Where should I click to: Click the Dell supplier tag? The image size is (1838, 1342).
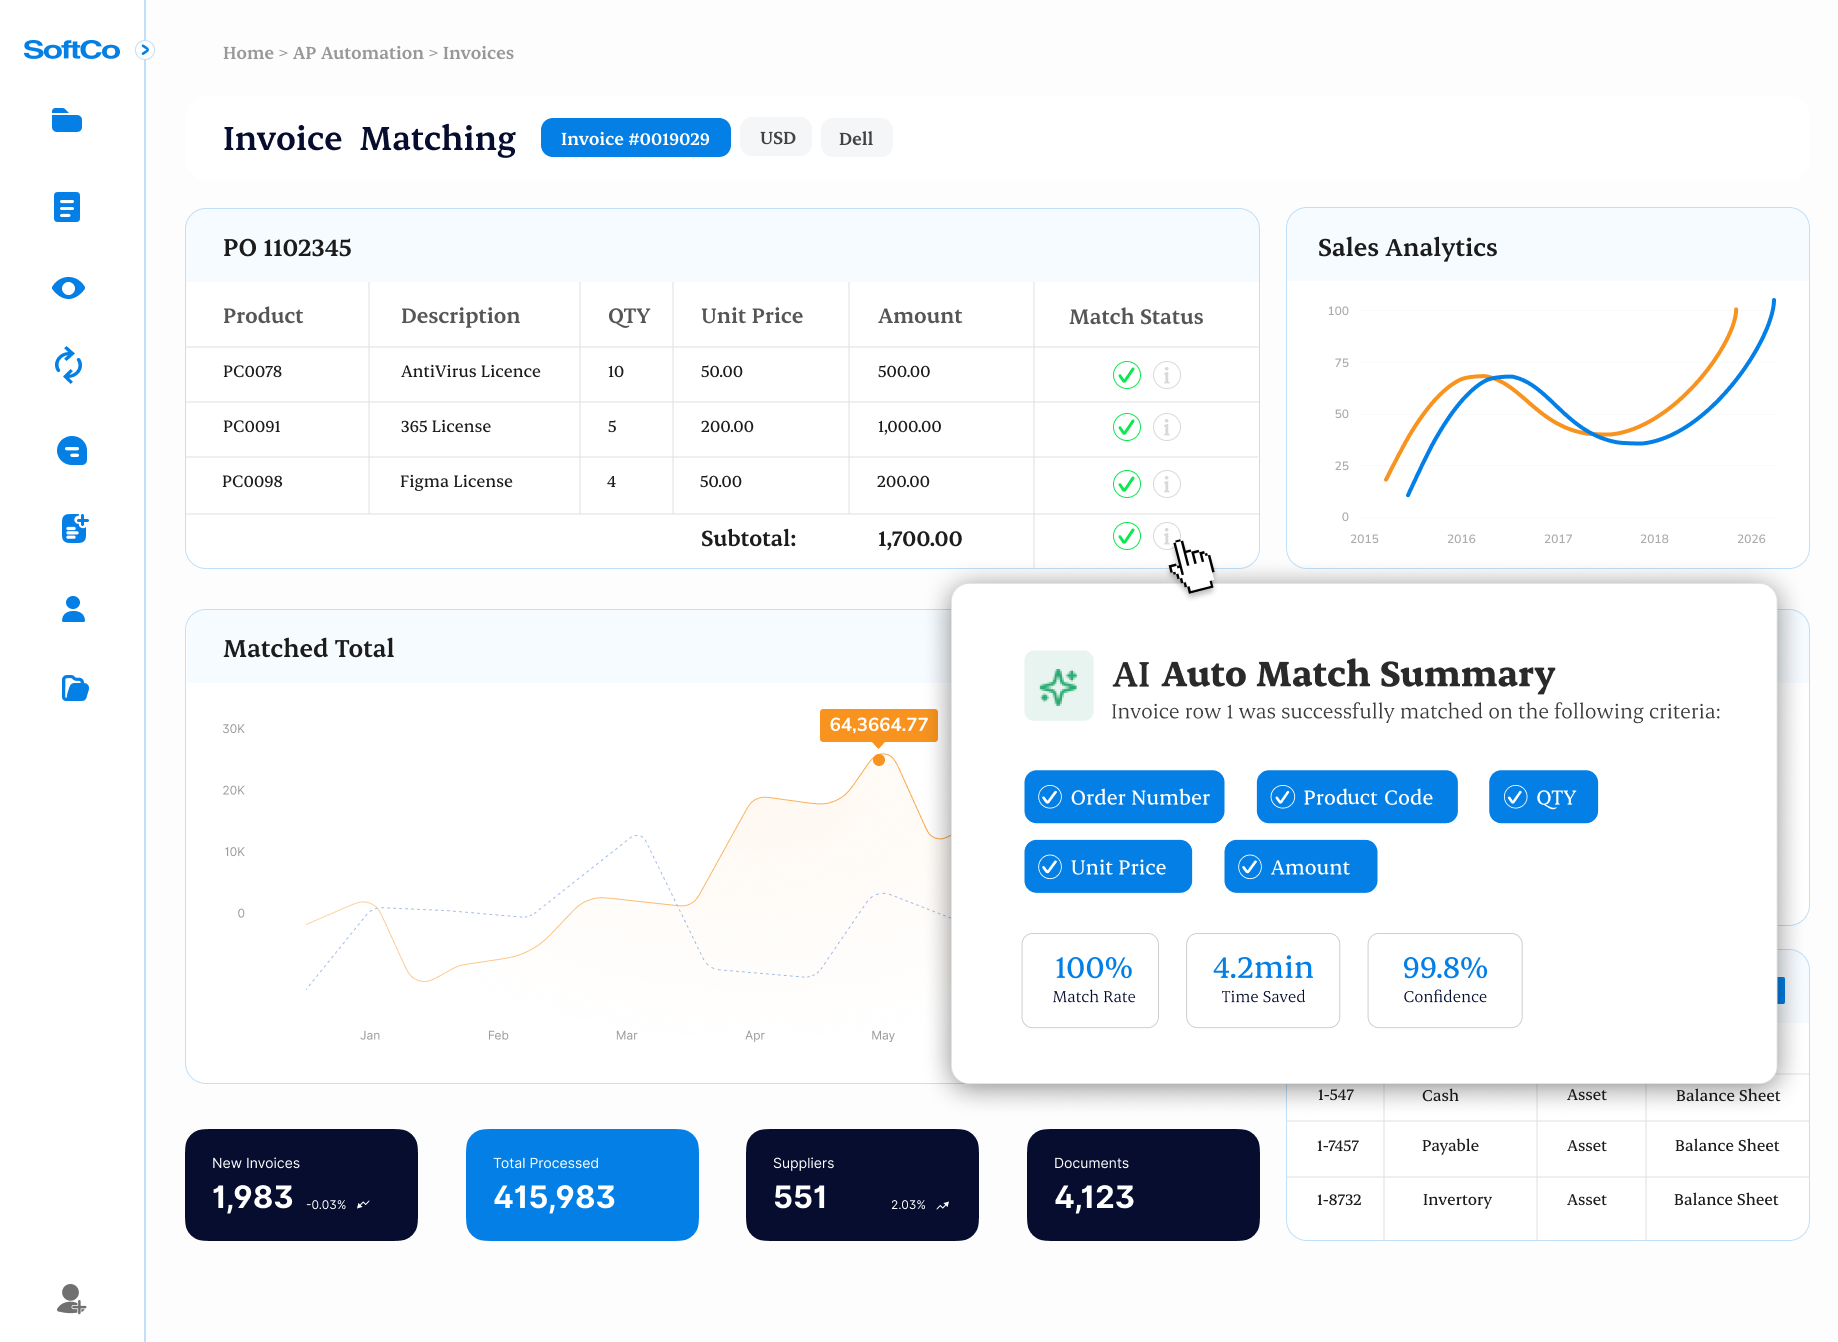pos(856,138)
